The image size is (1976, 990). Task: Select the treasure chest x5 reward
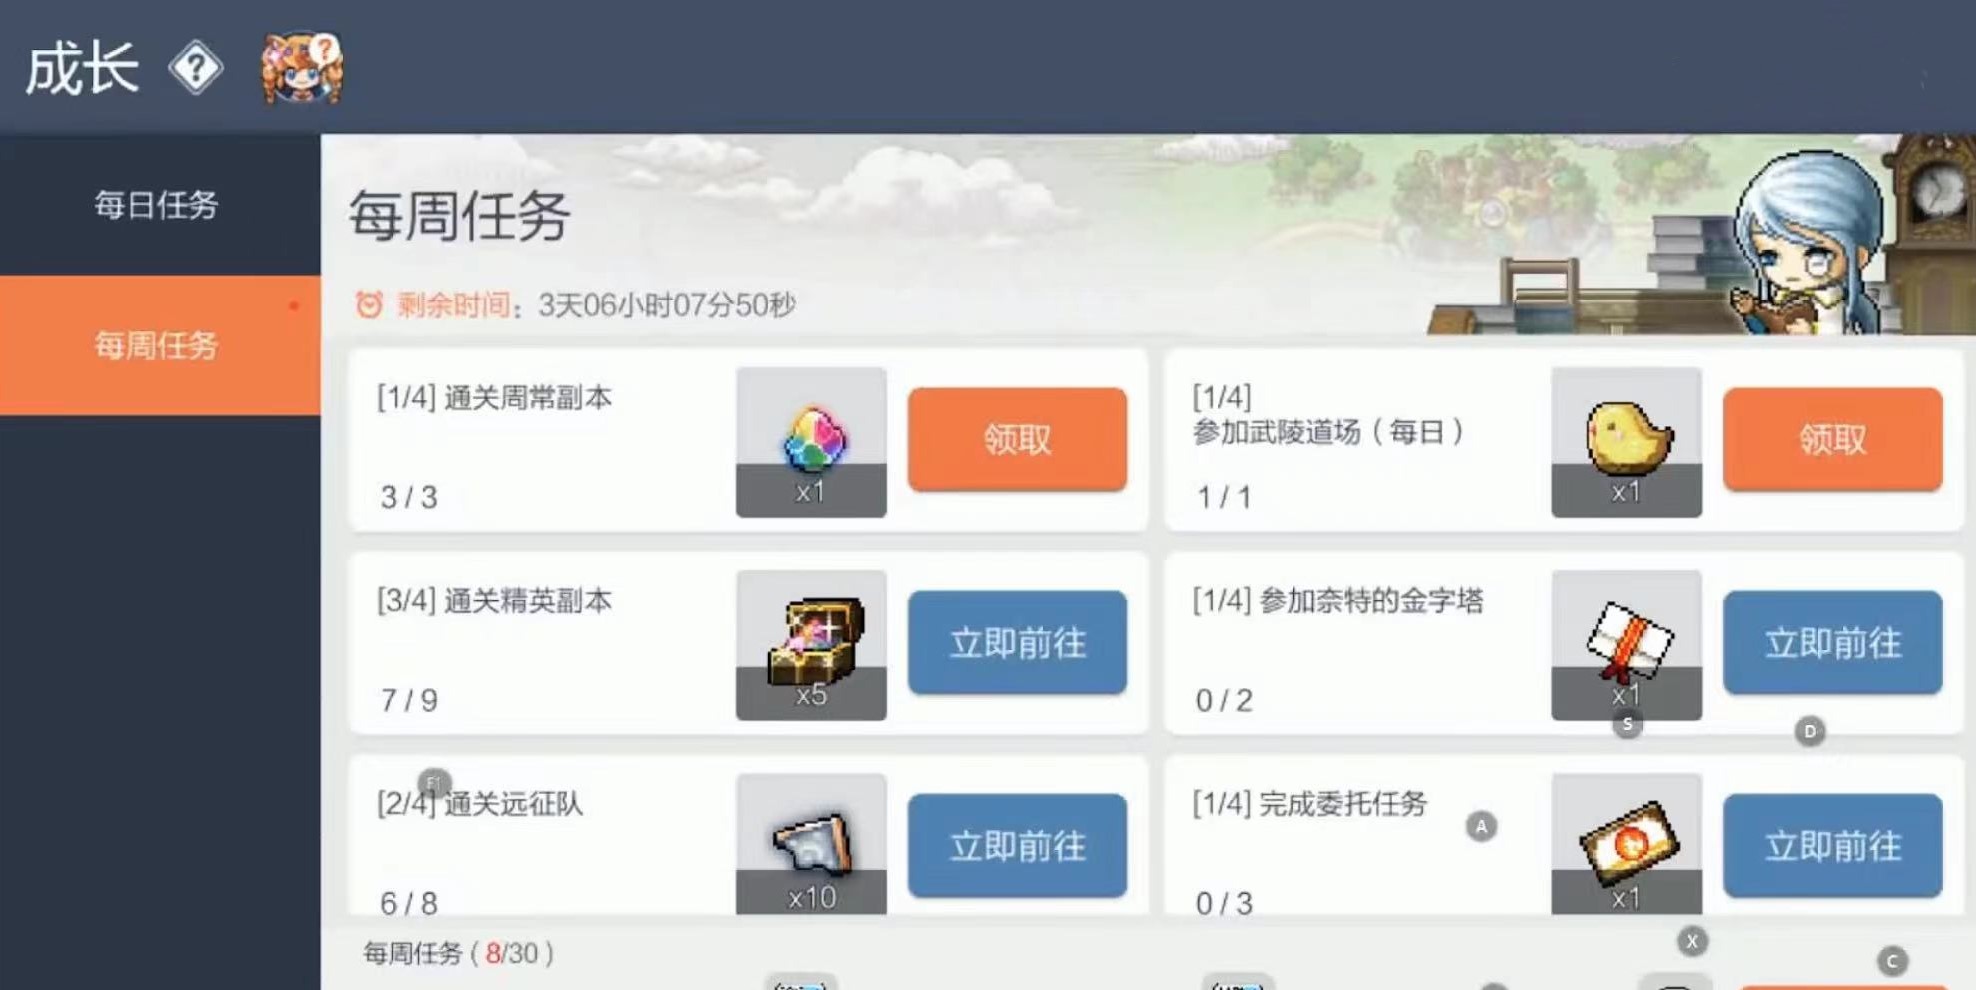(811, 644)
